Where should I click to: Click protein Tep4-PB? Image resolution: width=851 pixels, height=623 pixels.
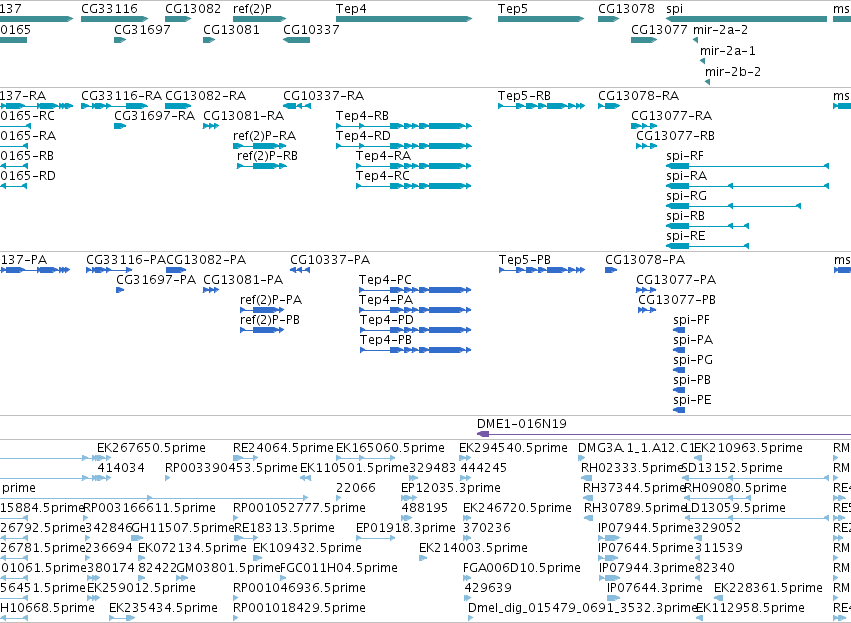[415, 350]
